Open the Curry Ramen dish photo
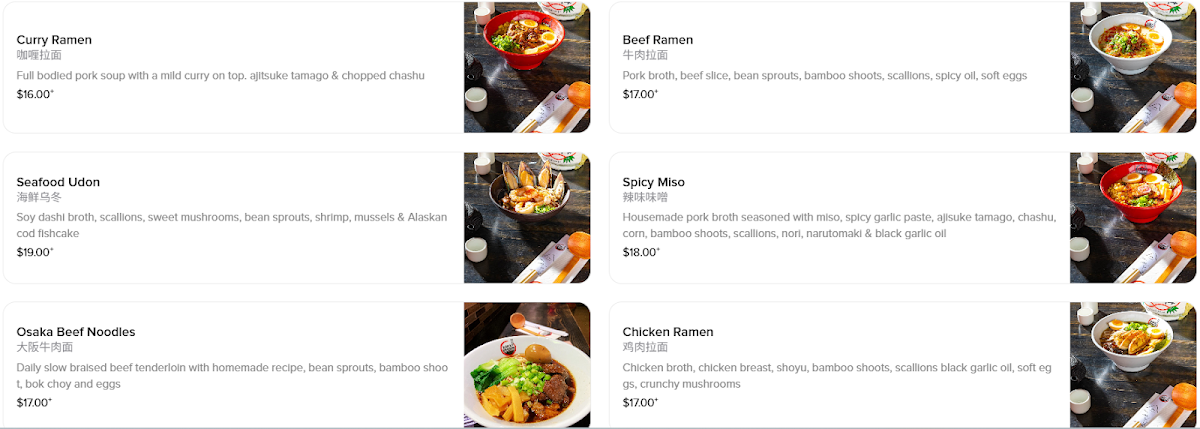 tap(526, 67)
